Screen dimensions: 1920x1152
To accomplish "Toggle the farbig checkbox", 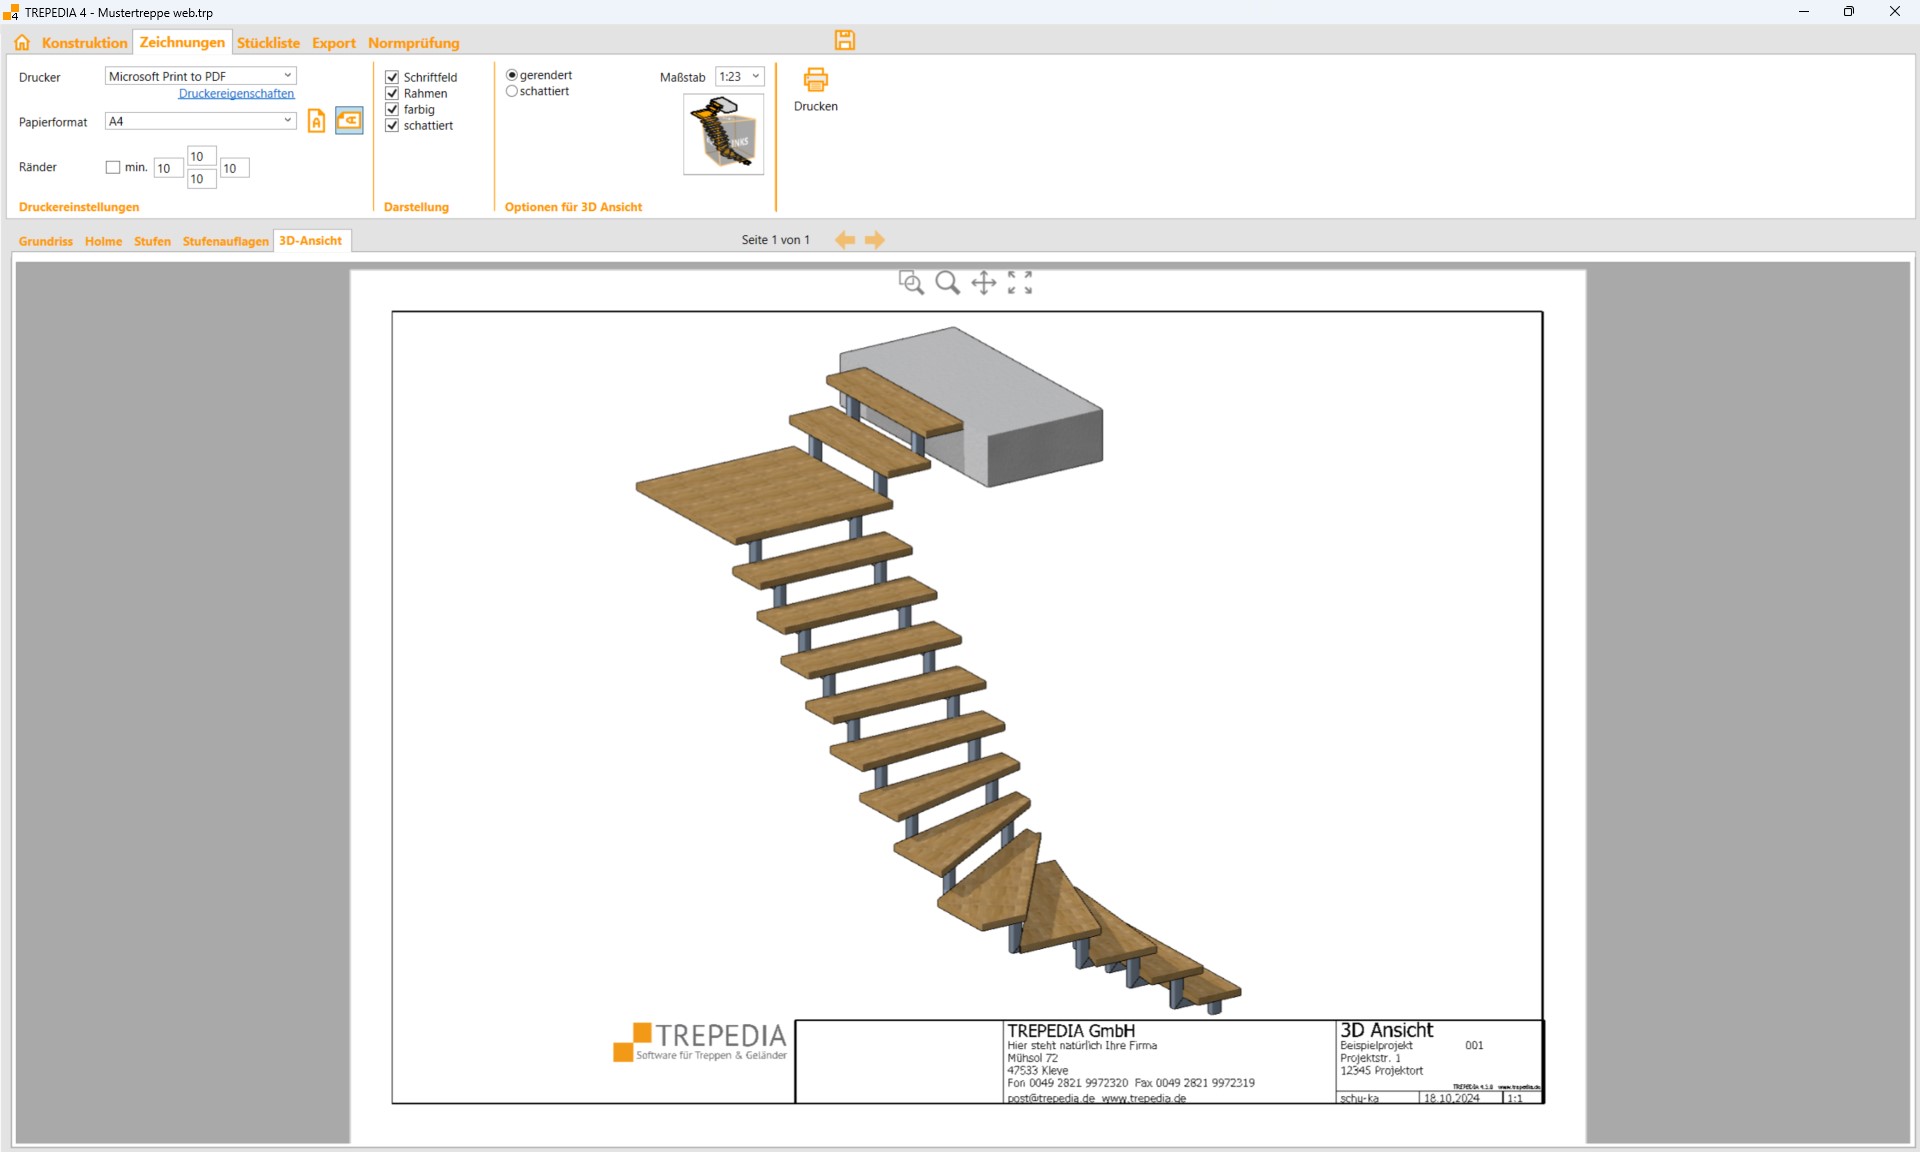I will pos(392,109).
